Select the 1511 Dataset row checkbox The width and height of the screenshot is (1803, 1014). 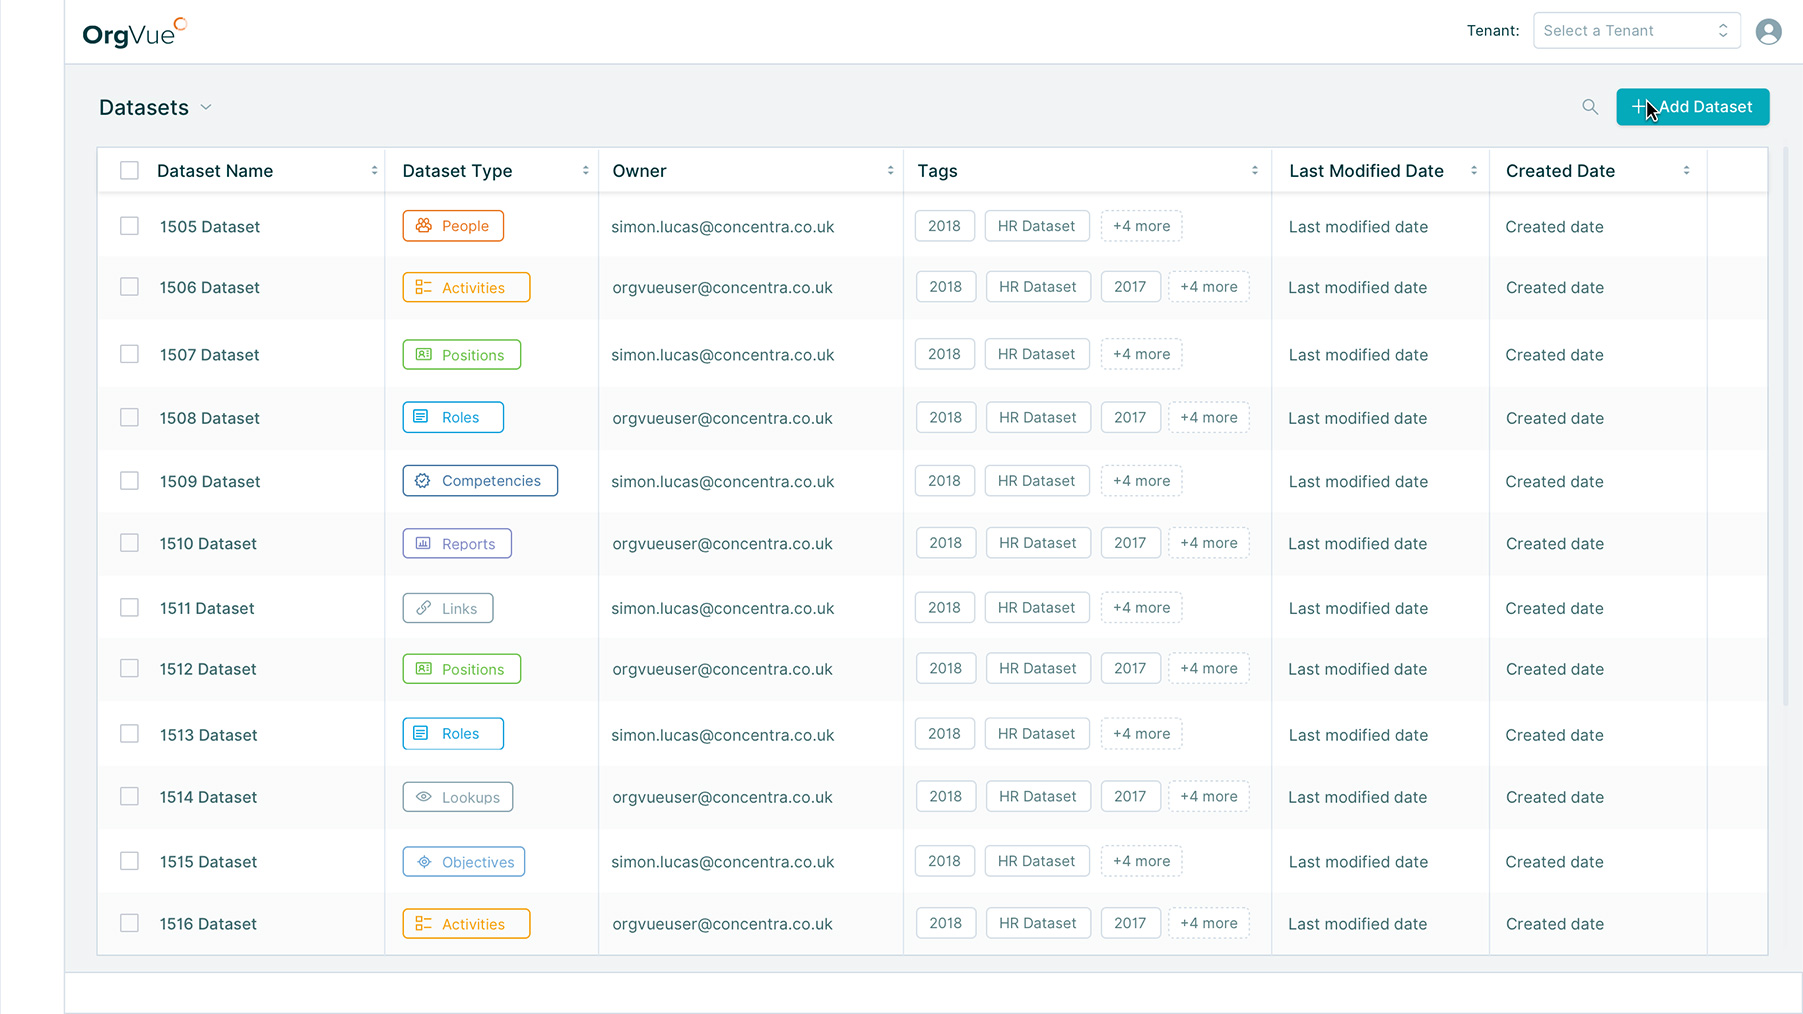[129, 608]
